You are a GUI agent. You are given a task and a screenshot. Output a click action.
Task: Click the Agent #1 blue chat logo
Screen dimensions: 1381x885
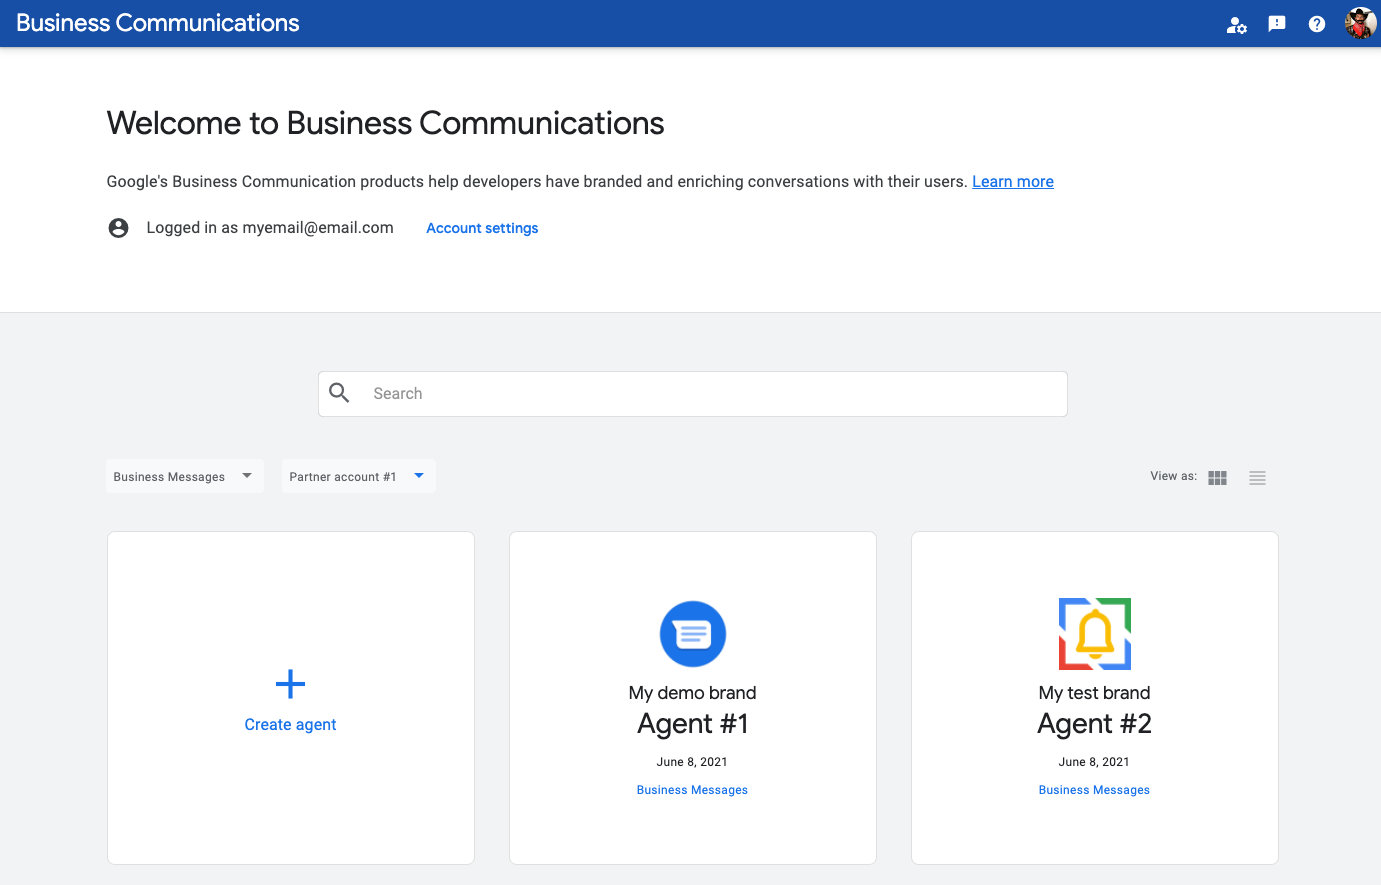pyautogui.click(x=692, y=634)
